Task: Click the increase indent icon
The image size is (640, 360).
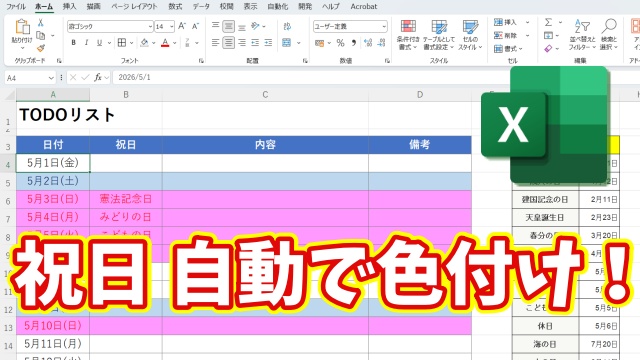Action: (268, 42)
